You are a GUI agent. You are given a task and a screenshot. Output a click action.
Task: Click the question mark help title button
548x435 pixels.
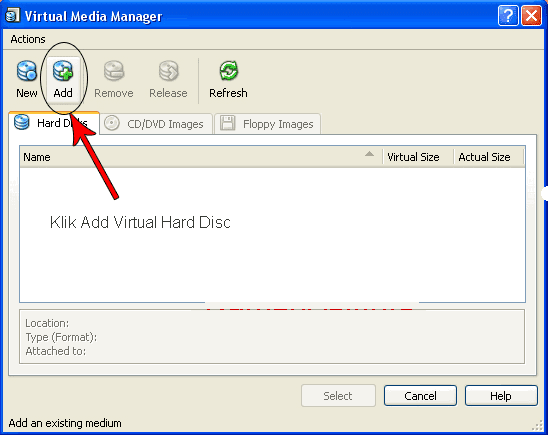pos(508,16)
